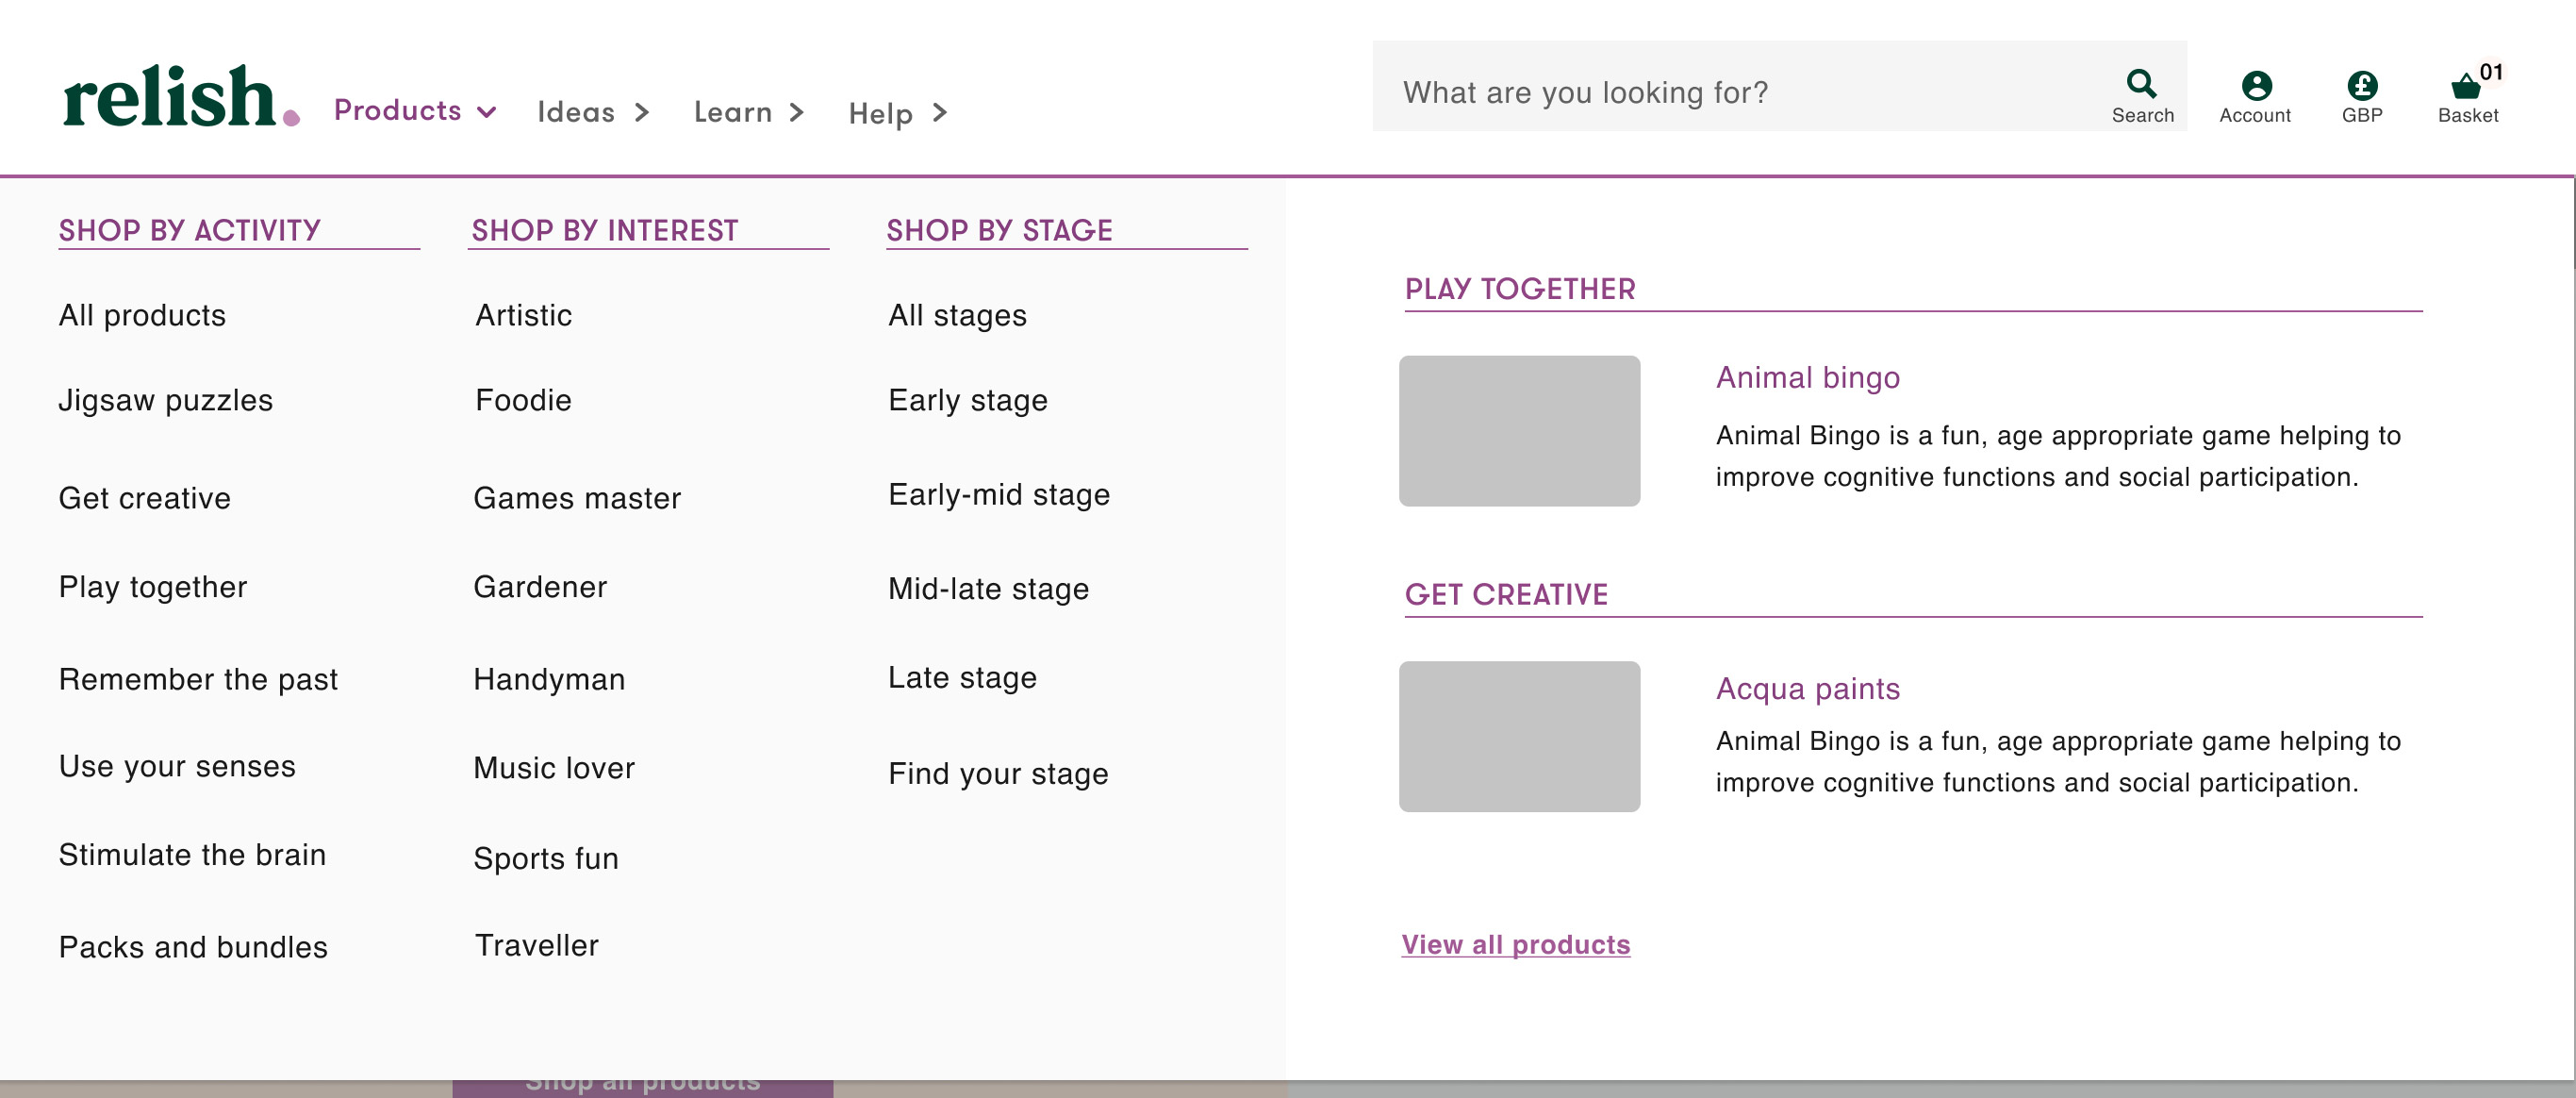Open the Animal bingo product title
This screenshot has height=1098, width=2576.
pos(1807,377)
